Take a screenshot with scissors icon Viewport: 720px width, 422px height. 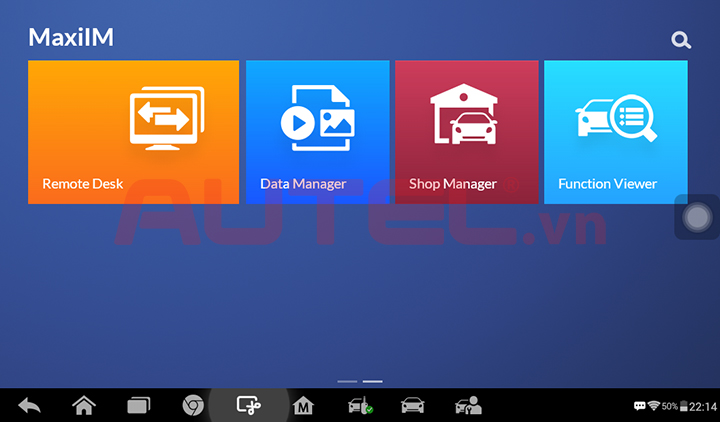tap(248, 406)
